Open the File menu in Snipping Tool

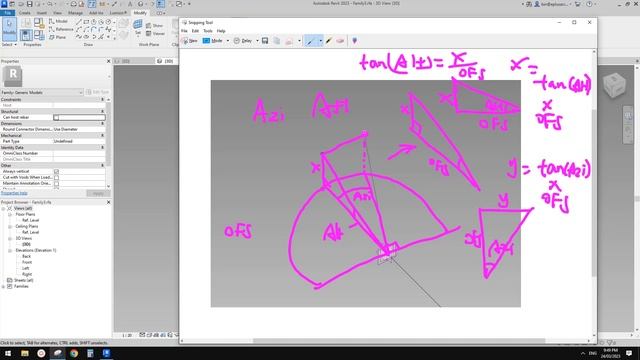click(184, 31)
